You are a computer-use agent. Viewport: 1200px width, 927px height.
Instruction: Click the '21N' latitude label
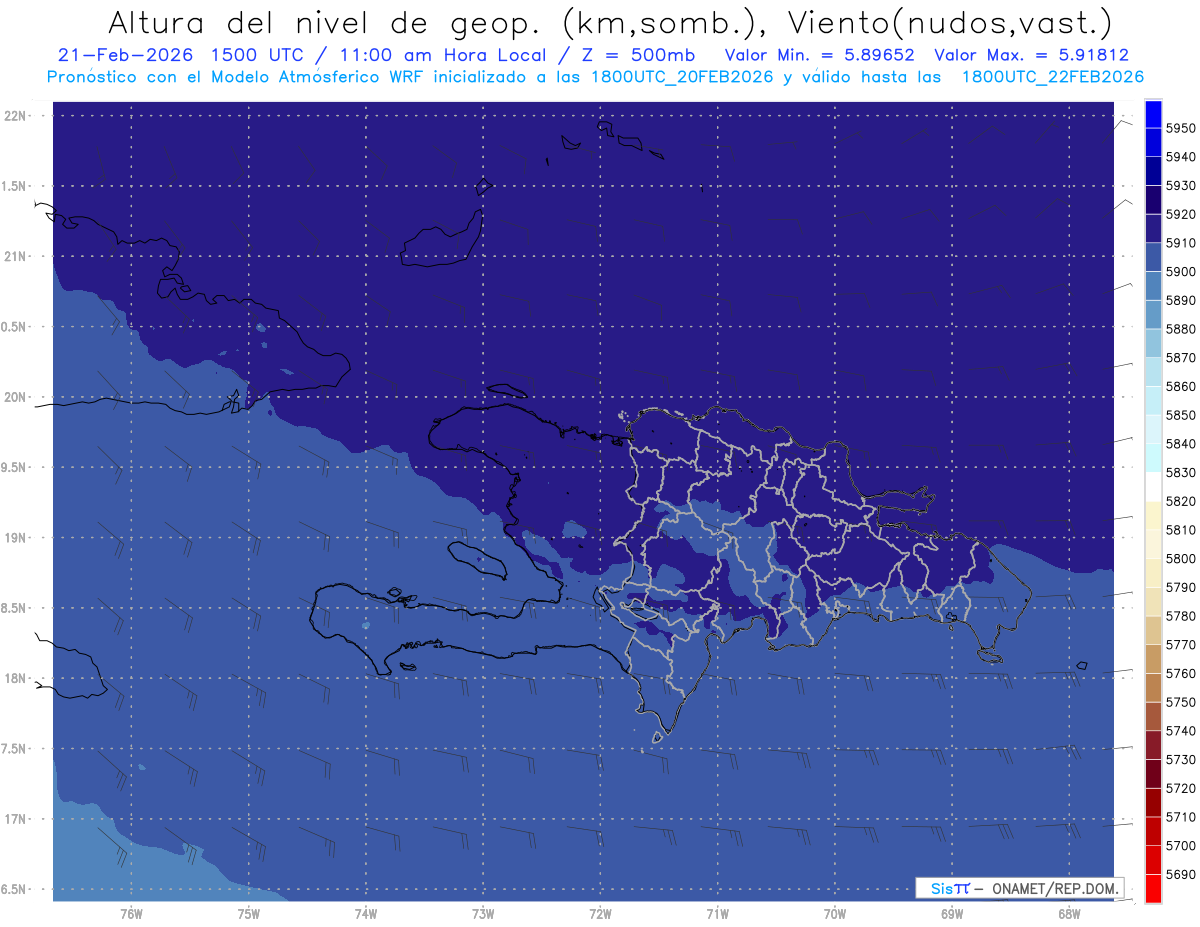(x=15, y=256)
